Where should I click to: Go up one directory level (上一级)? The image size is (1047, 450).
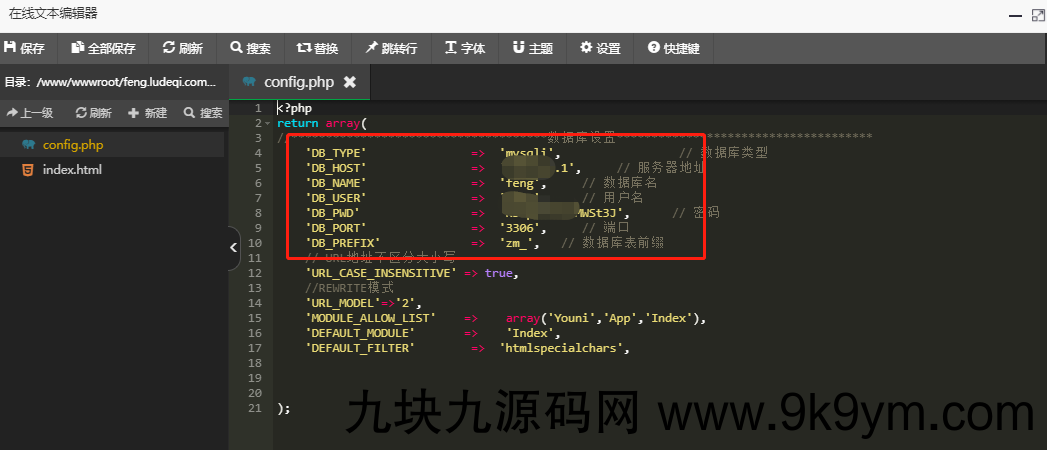(x=30, y=113)
